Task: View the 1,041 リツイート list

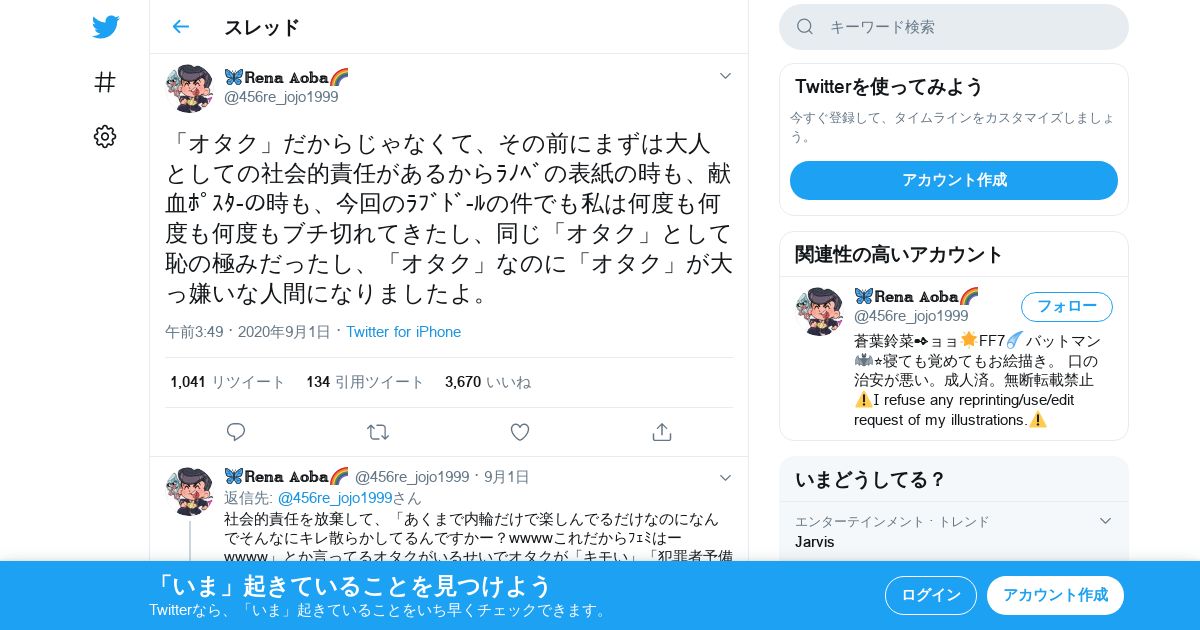Action: click(x=228, y=382)
